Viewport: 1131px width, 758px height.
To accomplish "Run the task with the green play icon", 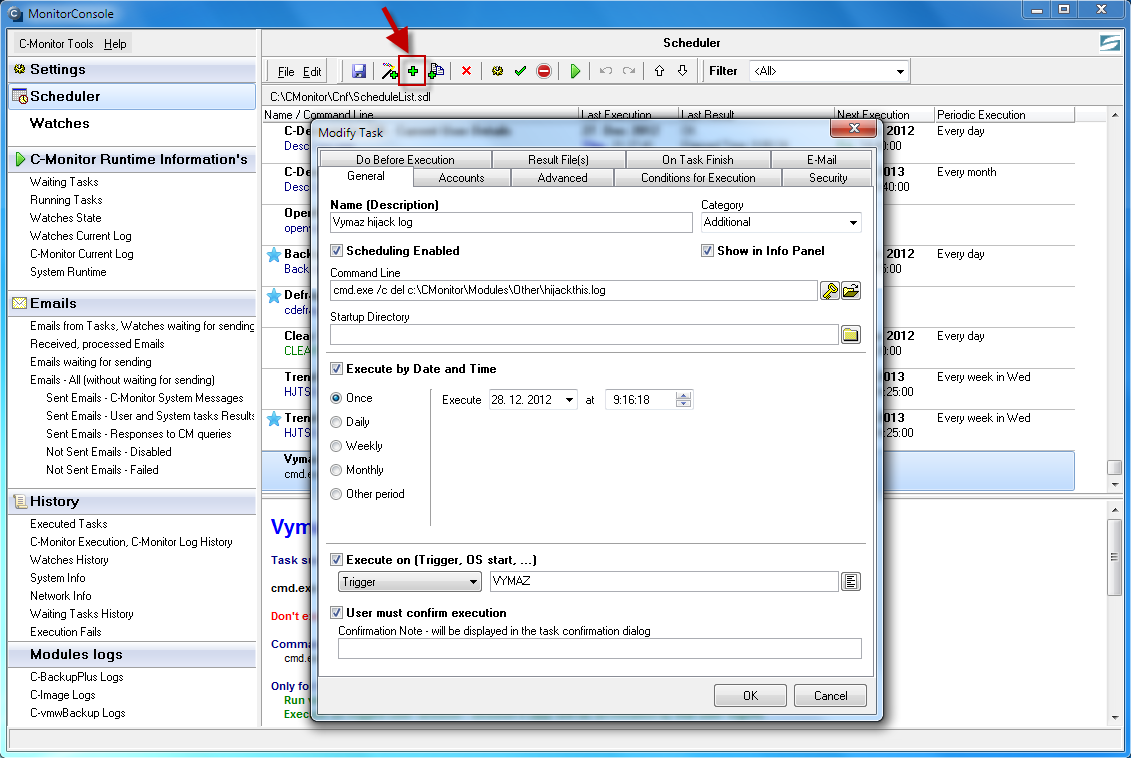I will click(x=575, y=71).
